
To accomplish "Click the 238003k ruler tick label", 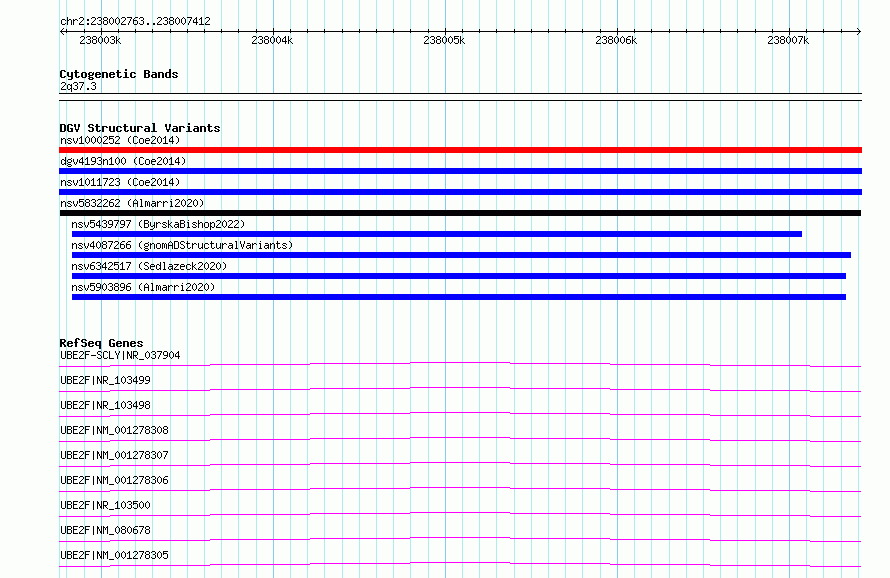I will [100, 40].
